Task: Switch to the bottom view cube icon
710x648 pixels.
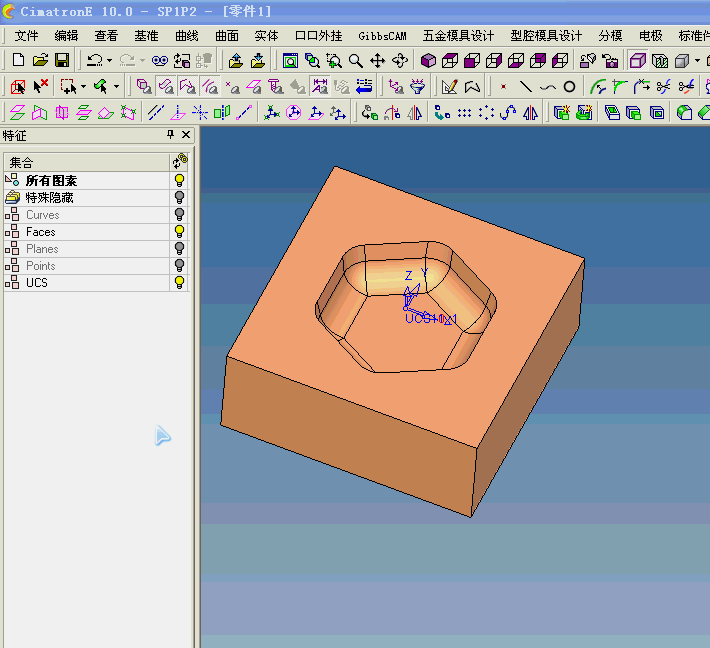Action: tap(516, 60)
